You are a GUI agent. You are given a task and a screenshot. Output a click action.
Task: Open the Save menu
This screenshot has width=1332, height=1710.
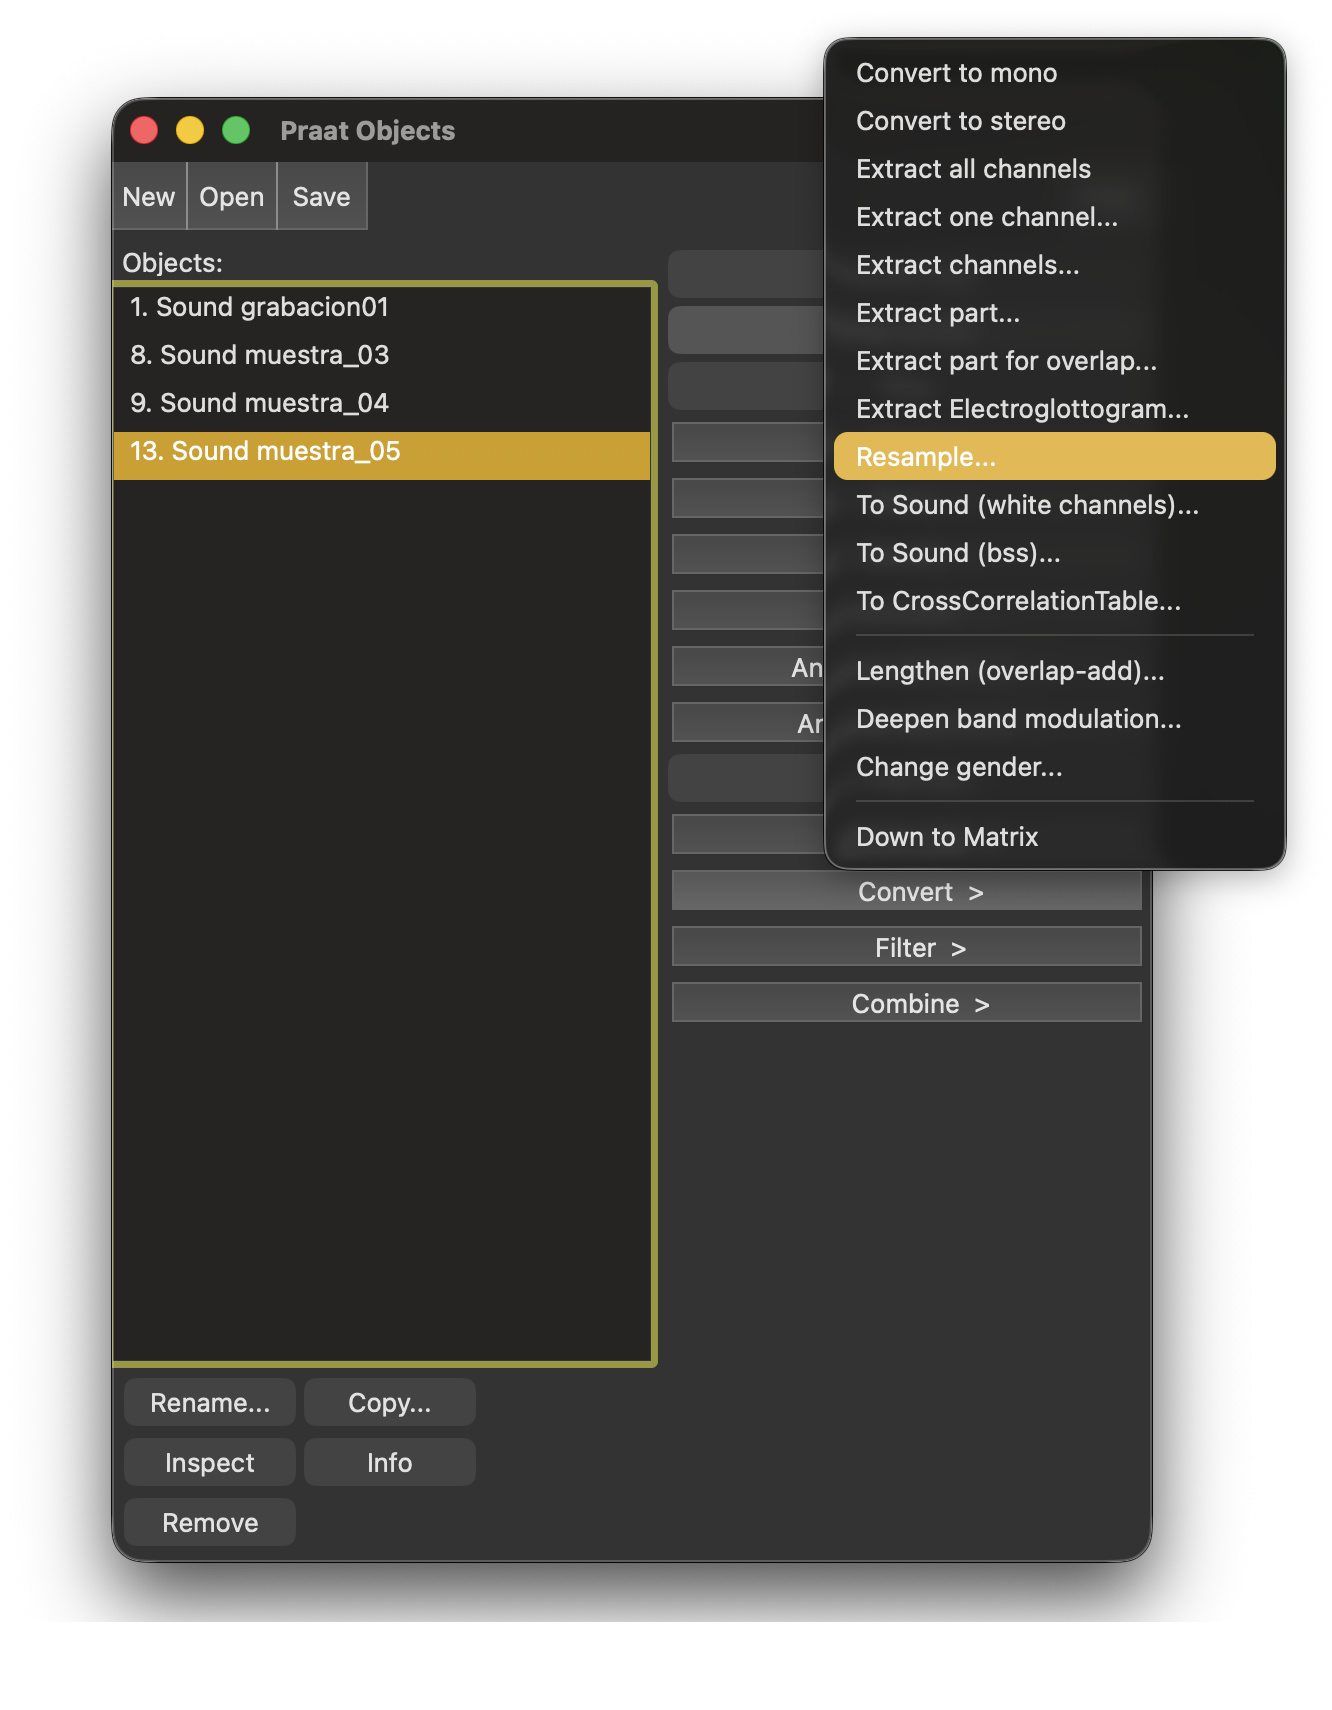321,197
